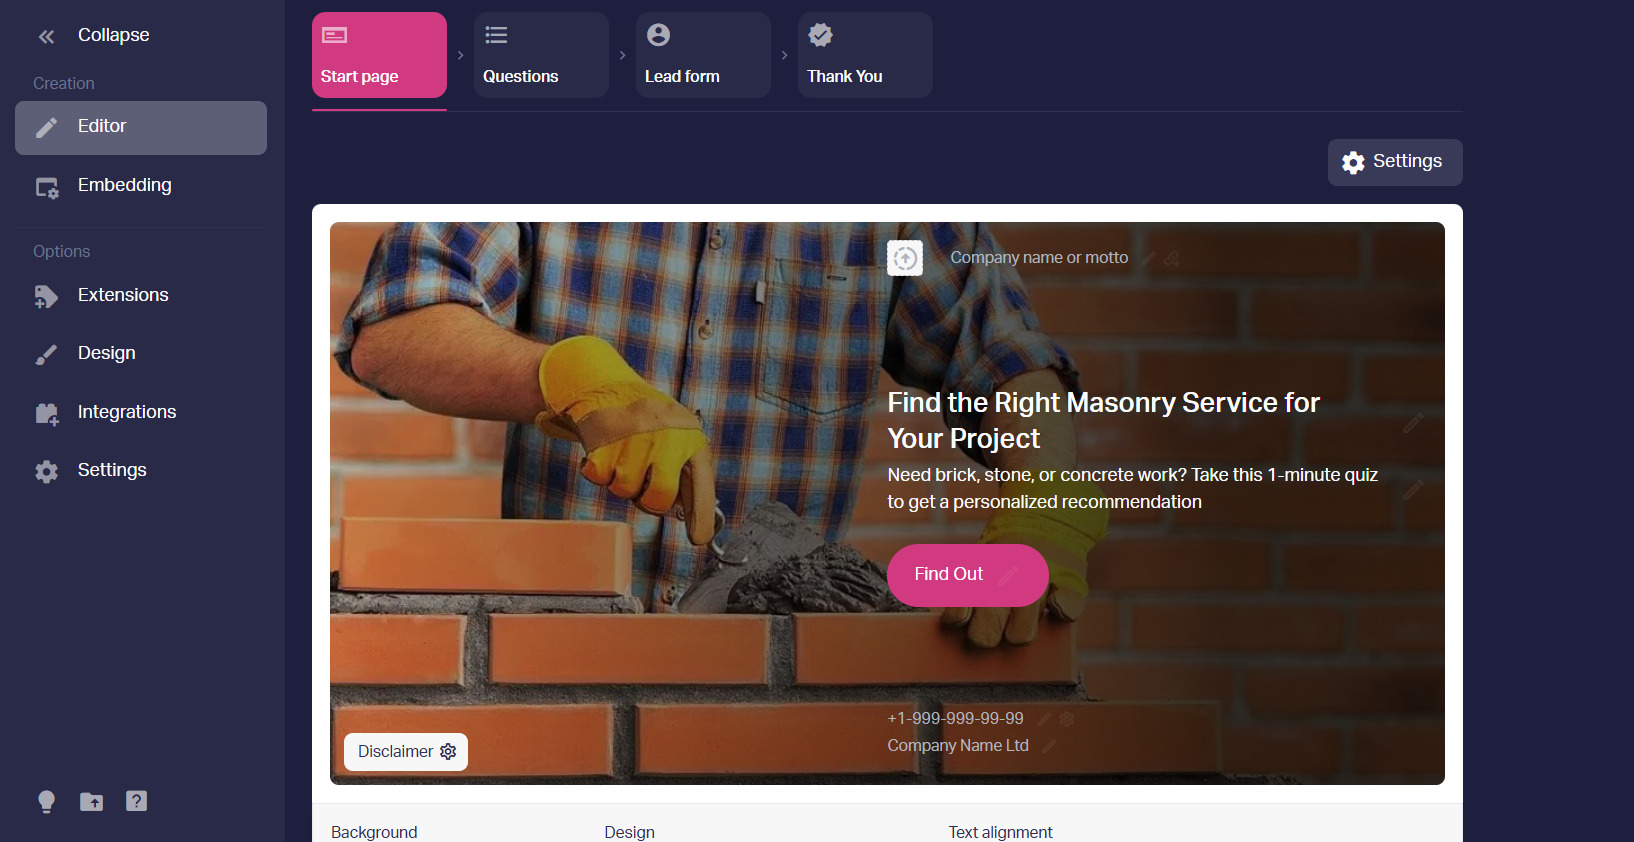This screenshot has width=1634, height=842.
Task: Click the folder upload icon in the sidebar footer
Action: pyautogui.click(x=91, y=802)
